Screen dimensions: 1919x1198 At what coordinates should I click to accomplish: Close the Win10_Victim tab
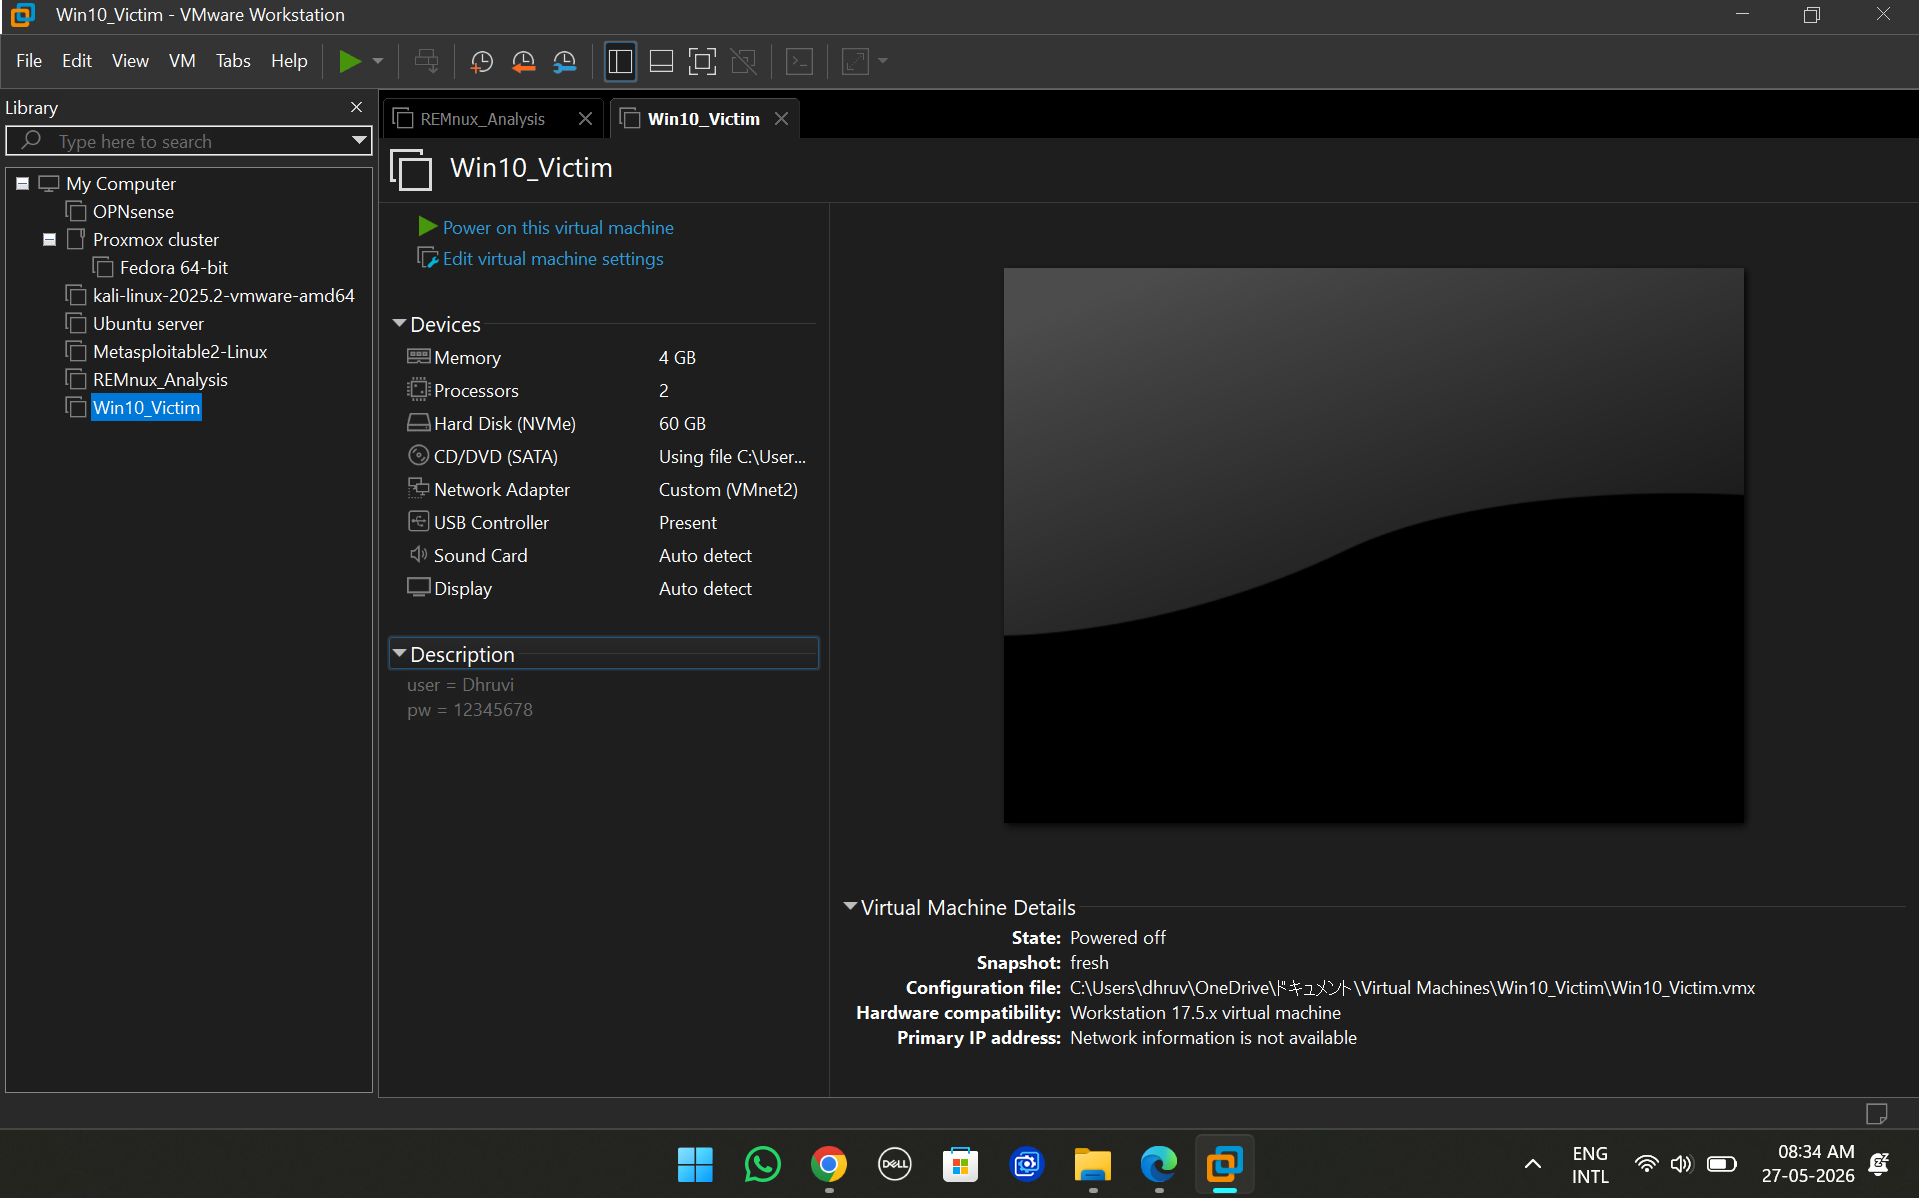coord(781,119)
